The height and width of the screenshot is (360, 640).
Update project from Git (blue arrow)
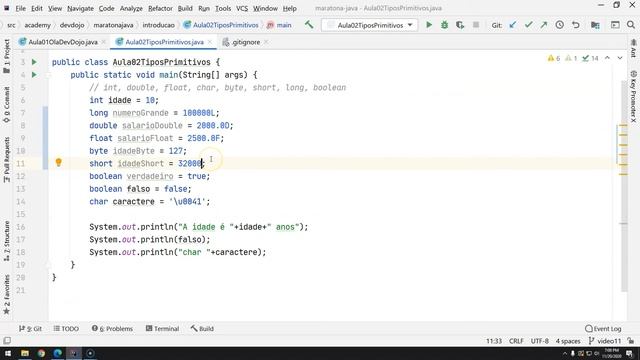click(513, 25)
